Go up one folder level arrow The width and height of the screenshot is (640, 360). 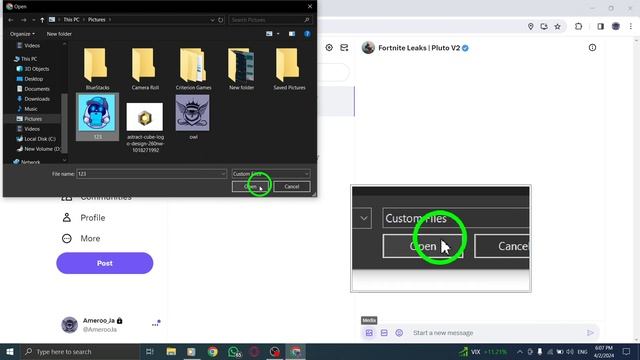click(x=42, y=20)
